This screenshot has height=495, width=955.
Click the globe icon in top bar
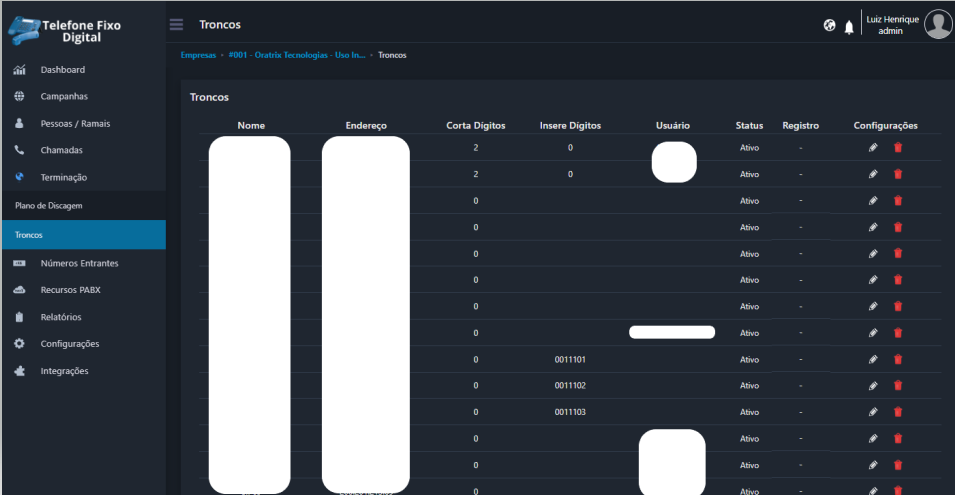pyautogui.click(x=830, y=25)
